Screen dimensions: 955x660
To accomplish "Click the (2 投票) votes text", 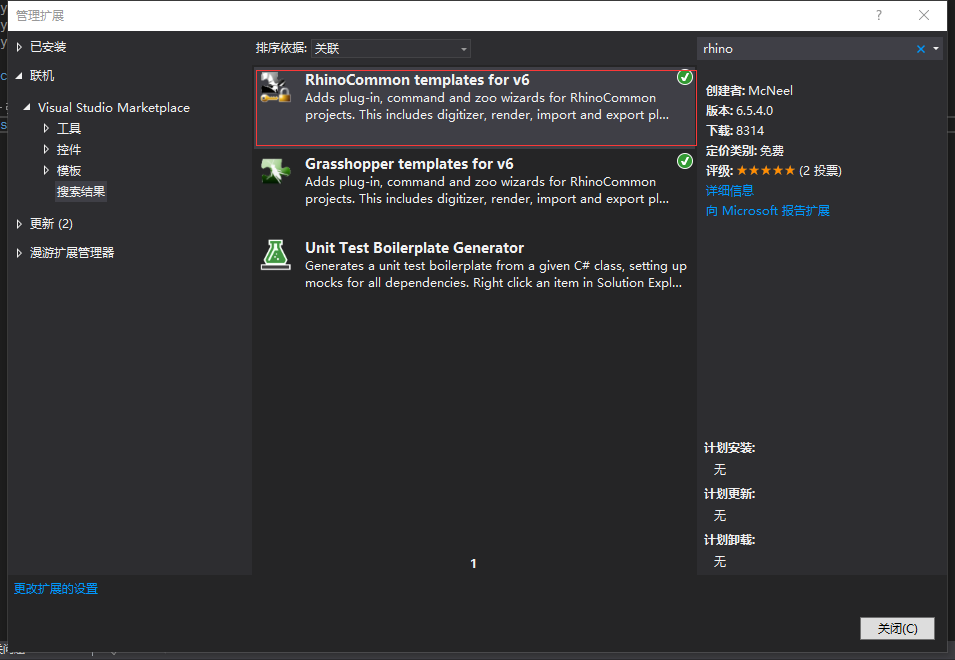I will pos(820,170).
